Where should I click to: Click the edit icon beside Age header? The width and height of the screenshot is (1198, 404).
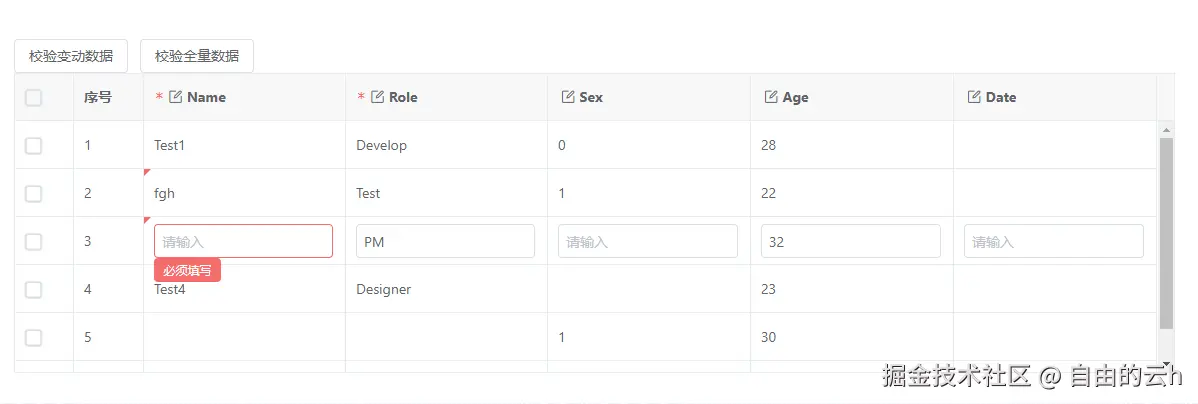[771, 97]
